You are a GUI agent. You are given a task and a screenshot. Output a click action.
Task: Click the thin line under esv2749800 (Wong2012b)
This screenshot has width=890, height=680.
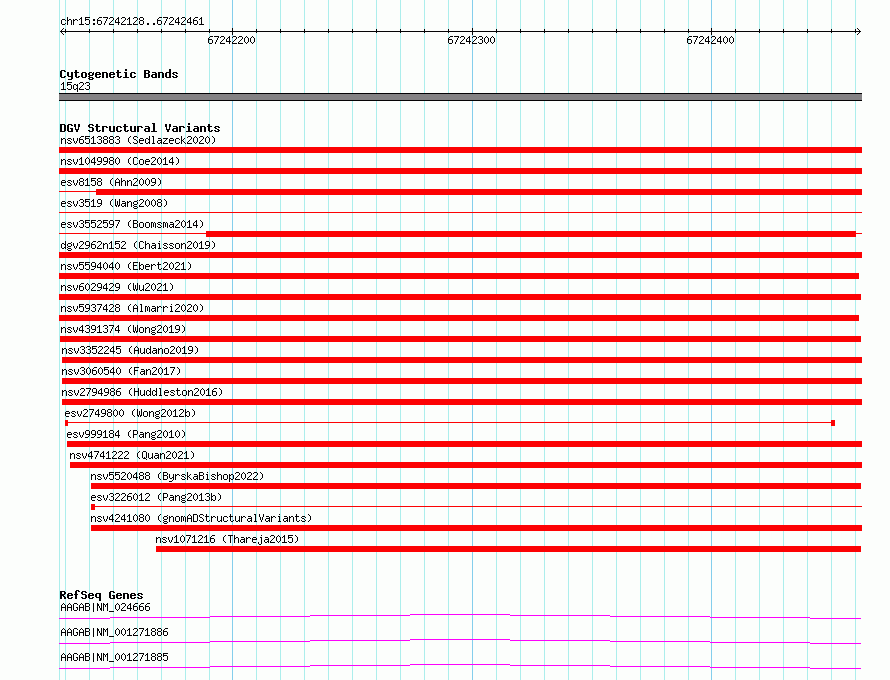point(450,423)
